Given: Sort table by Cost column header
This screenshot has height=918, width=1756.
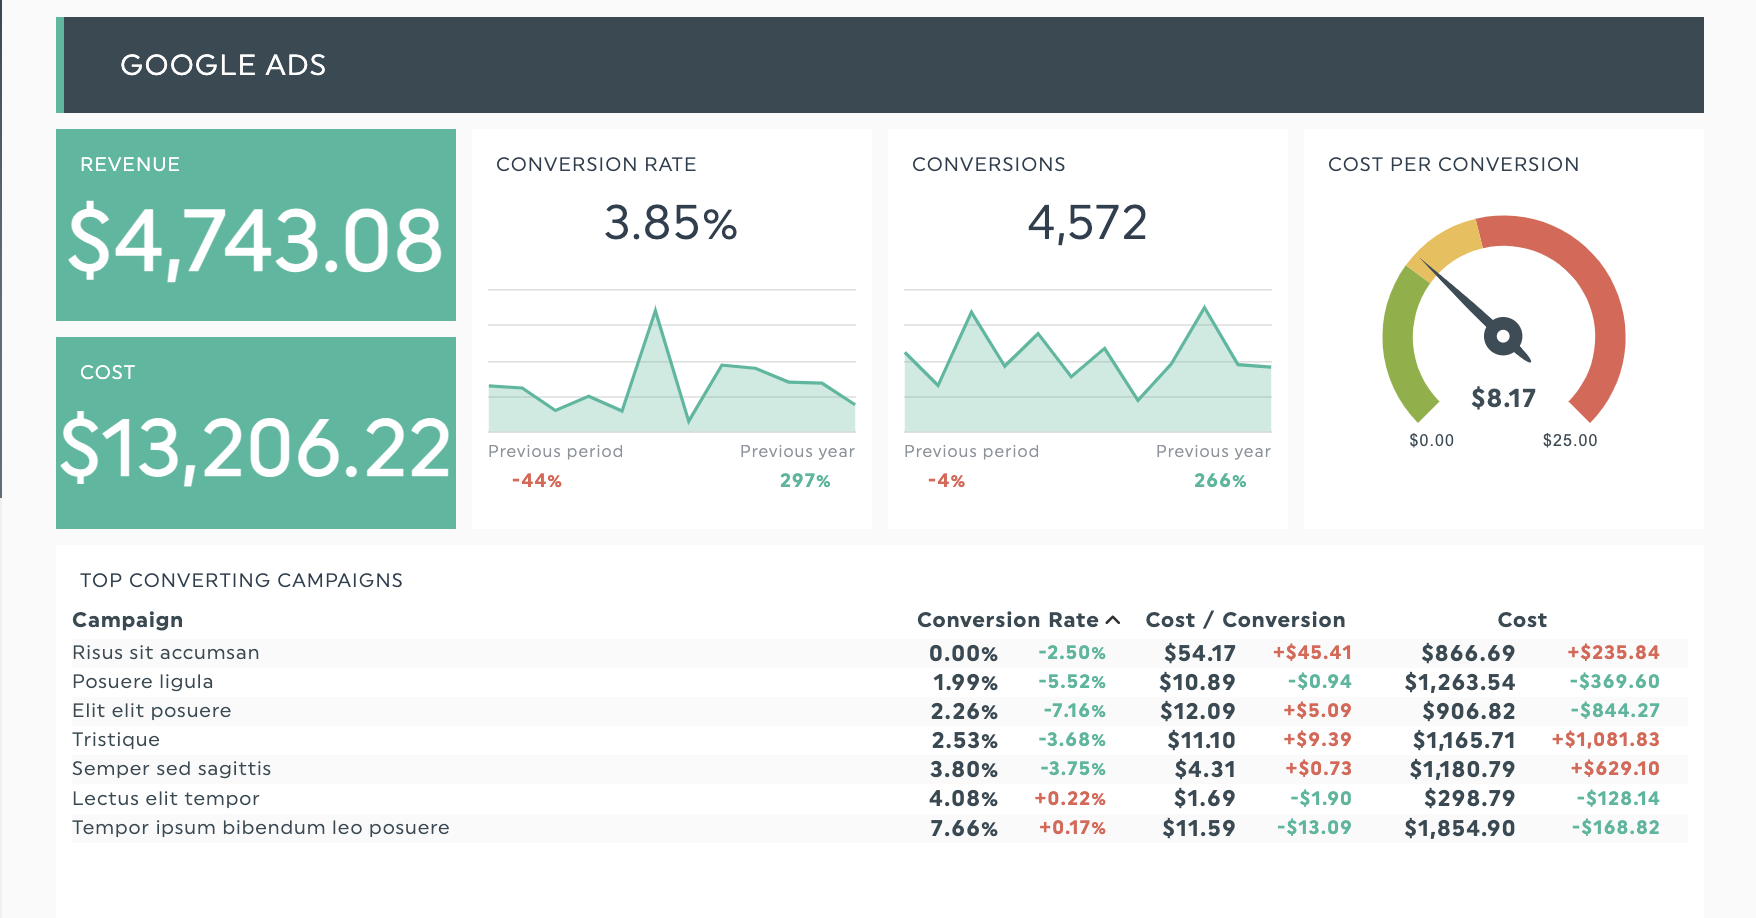Looking at the screenshot, I should [x=1521, y=620].
